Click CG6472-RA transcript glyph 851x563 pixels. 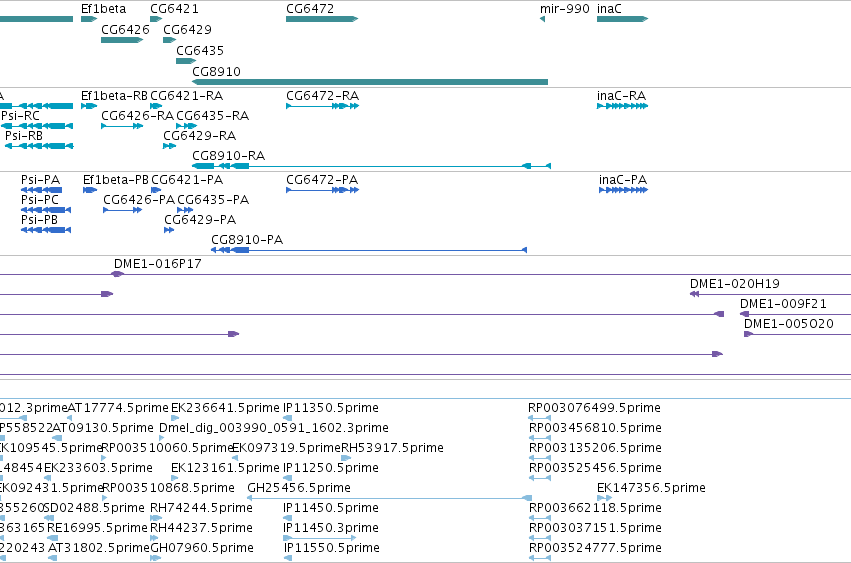click(x=322, y=106)
